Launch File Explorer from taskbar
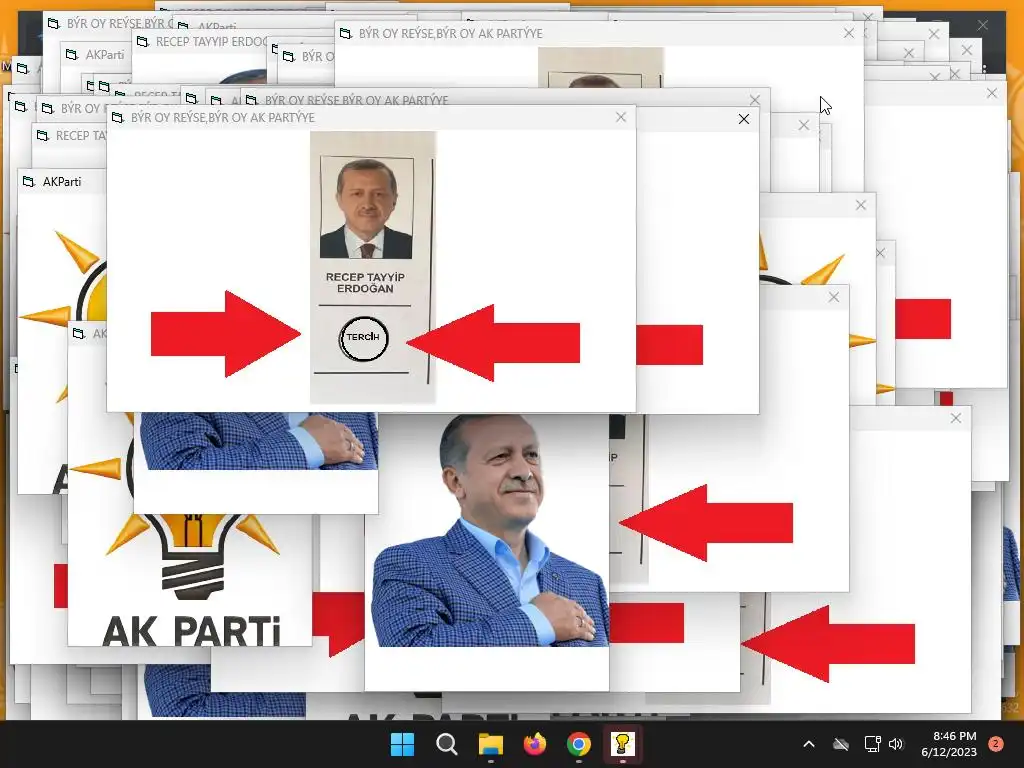Screen dimensions: 1024x768 pos(490,744)
